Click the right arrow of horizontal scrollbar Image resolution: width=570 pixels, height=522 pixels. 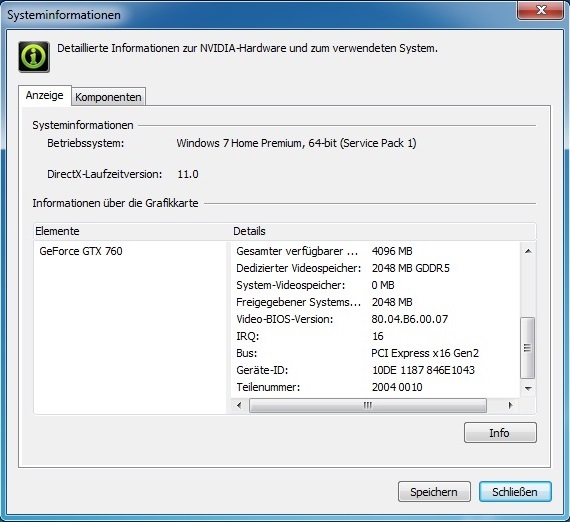pyautogui.click(x=510, y=405)
